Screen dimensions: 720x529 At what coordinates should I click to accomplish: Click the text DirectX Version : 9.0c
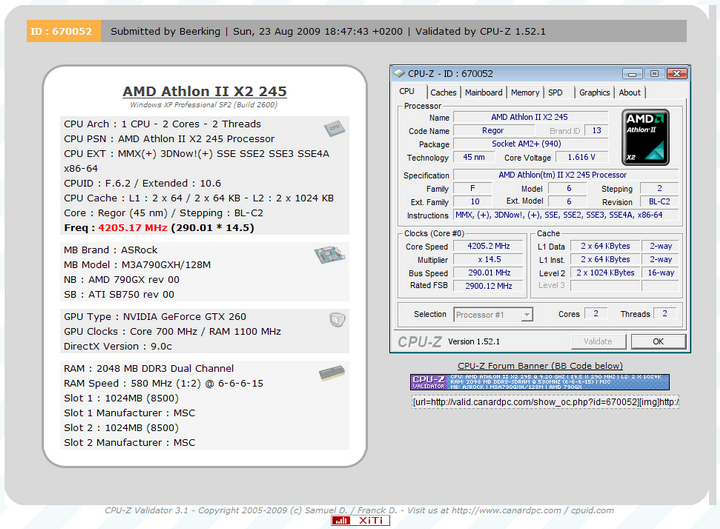coord(118,347)
